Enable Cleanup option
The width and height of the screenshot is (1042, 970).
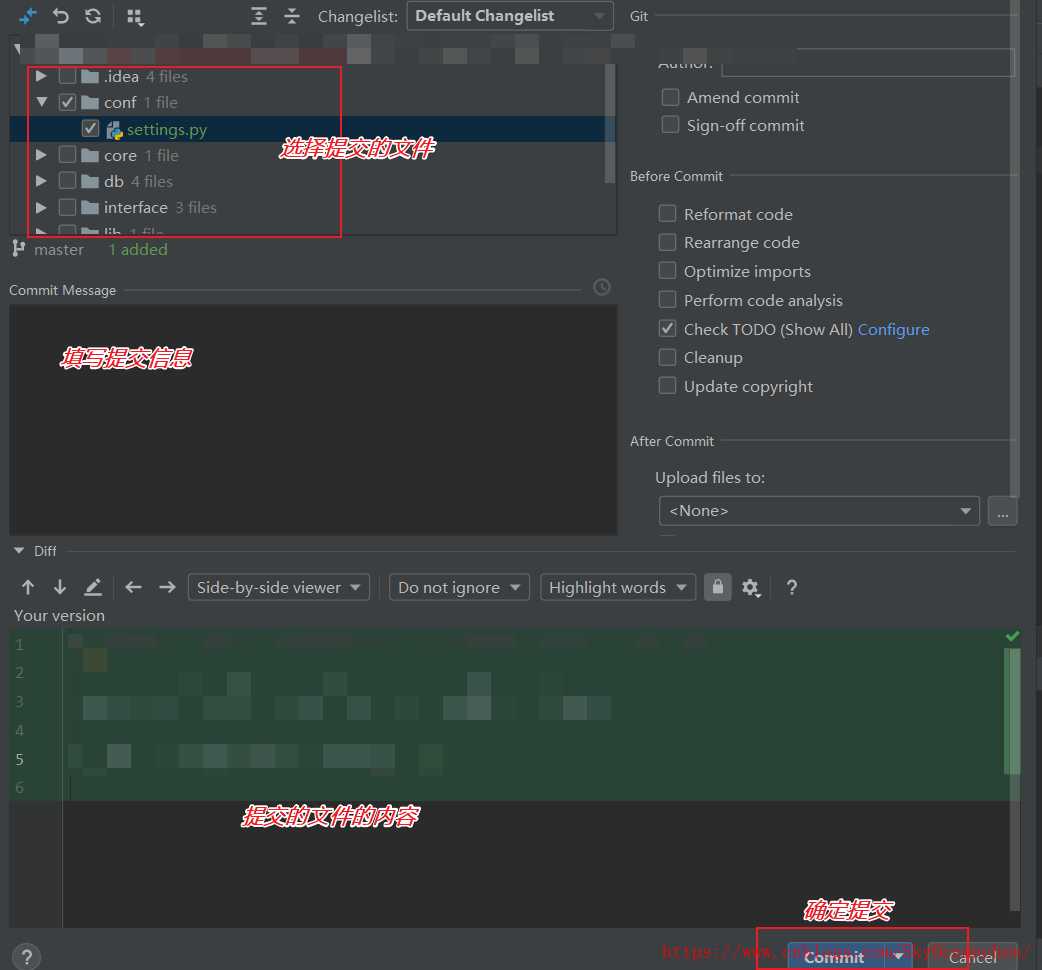coord(667,357)
